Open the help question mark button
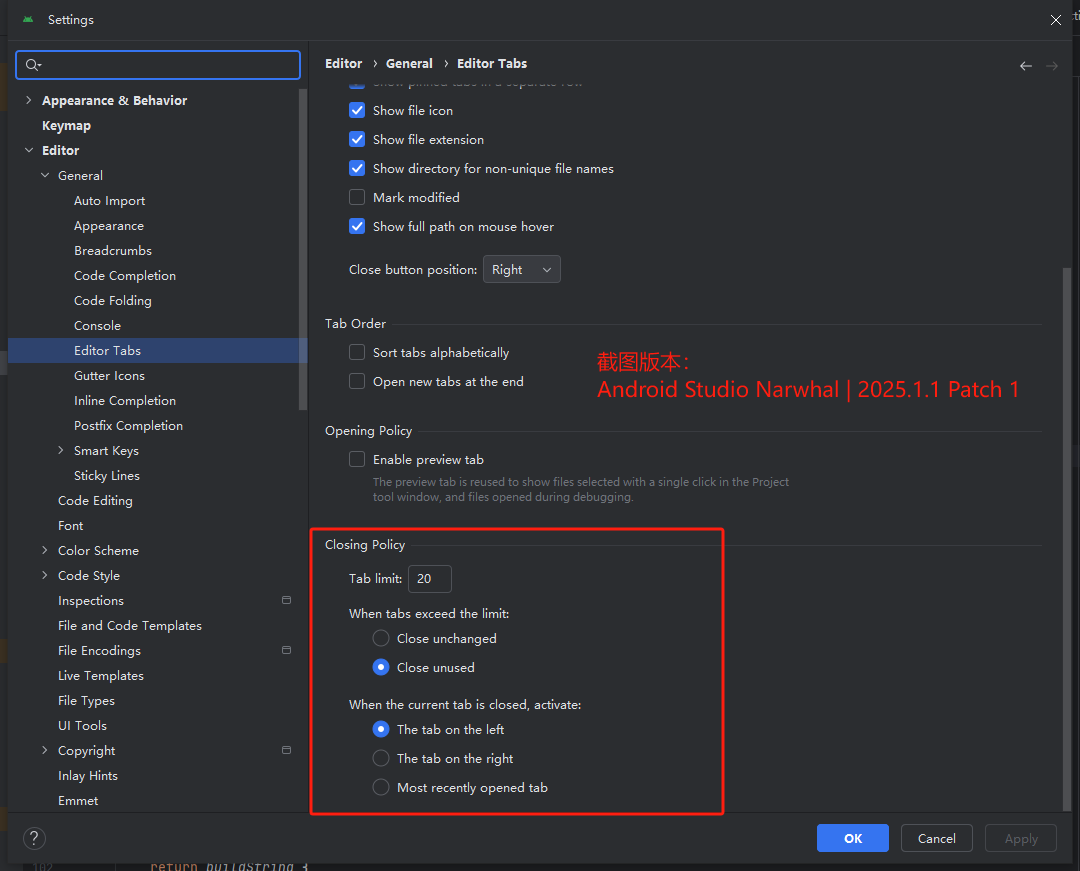This screenshot has height=871, width=1080. [34, 838]
